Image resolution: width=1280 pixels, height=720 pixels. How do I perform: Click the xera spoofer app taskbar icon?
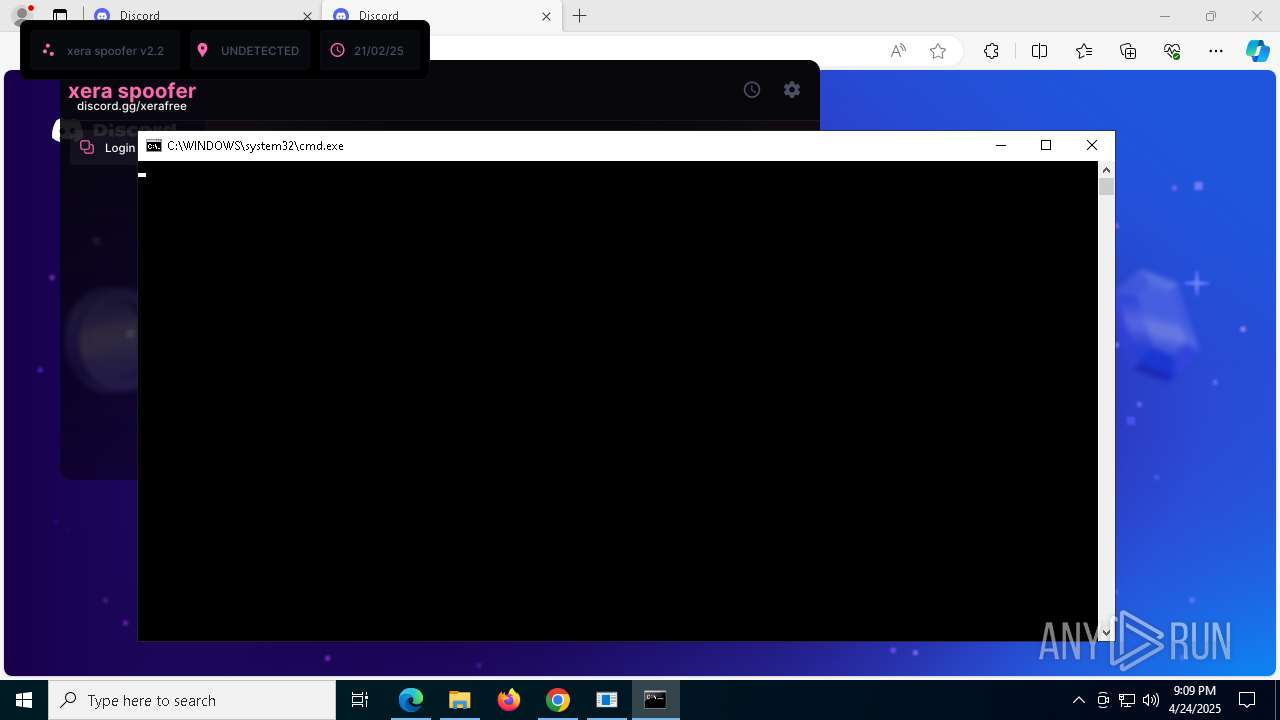pos(607,700)
